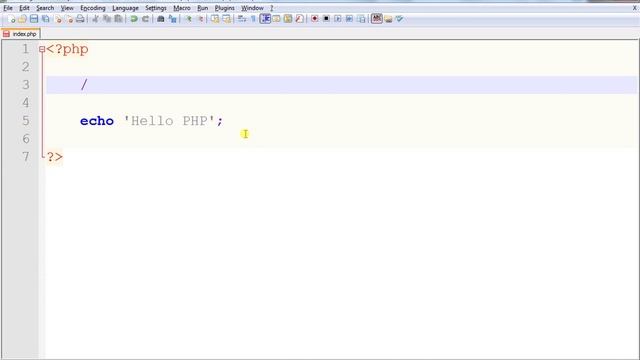
Task: Click line number 2 in the margin
Action: pyautogui.click(x=25, y=67)
